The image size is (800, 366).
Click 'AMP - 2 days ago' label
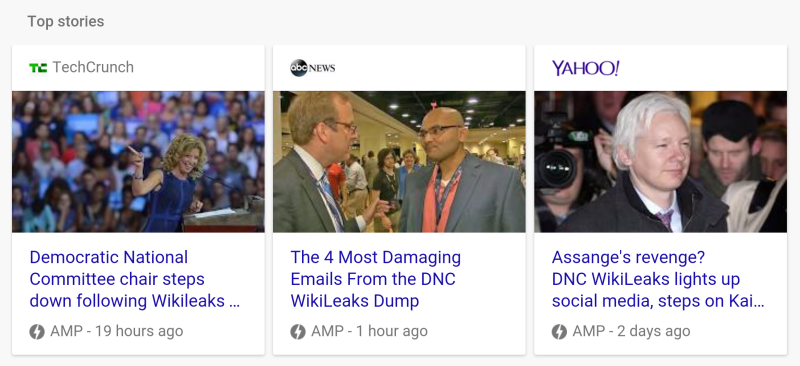(x=631, y=332)
